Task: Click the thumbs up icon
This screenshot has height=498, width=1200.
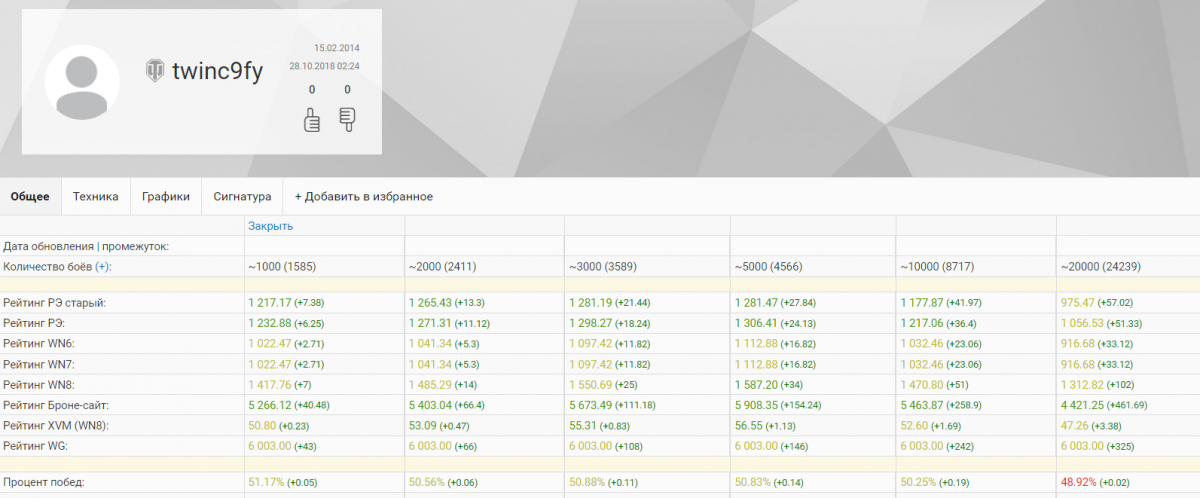Action: pyautogui.click(x=312, y=121)
